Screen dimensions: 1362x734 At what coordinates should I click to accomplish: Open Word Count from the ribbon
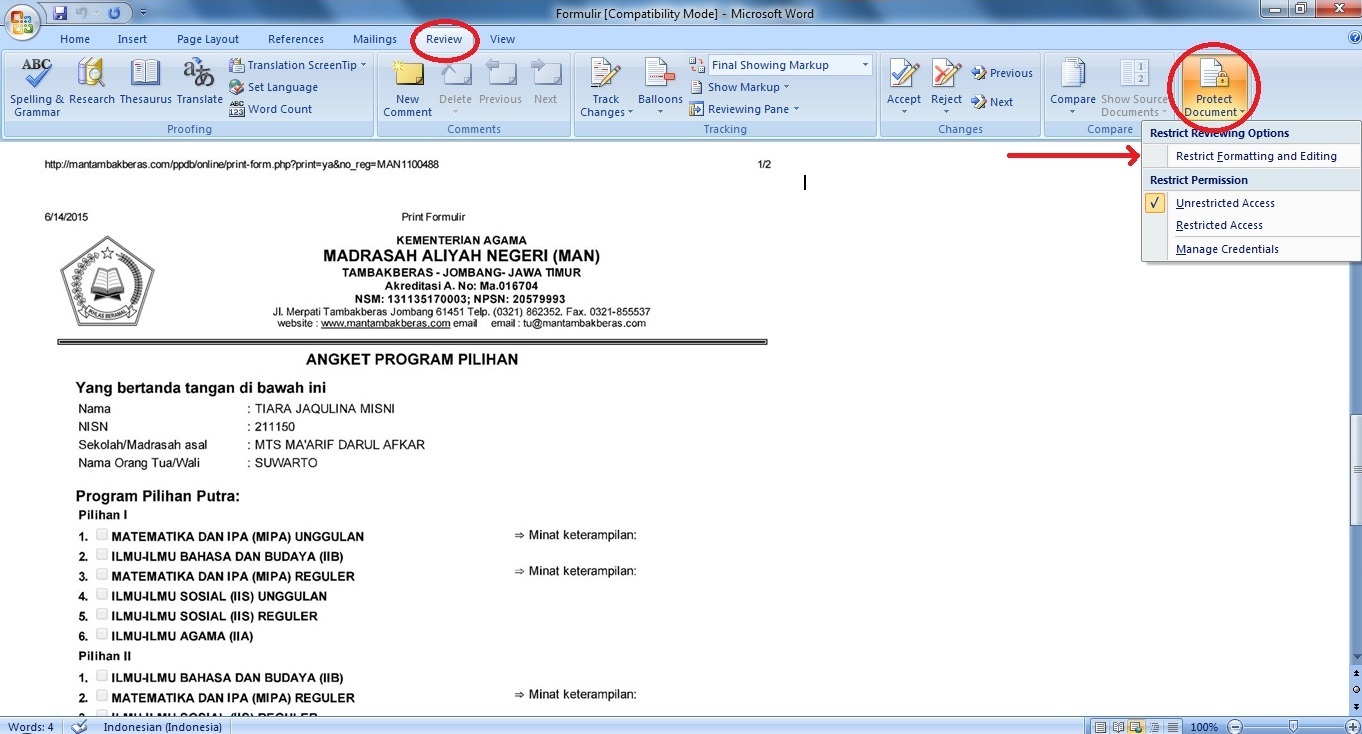270,109
